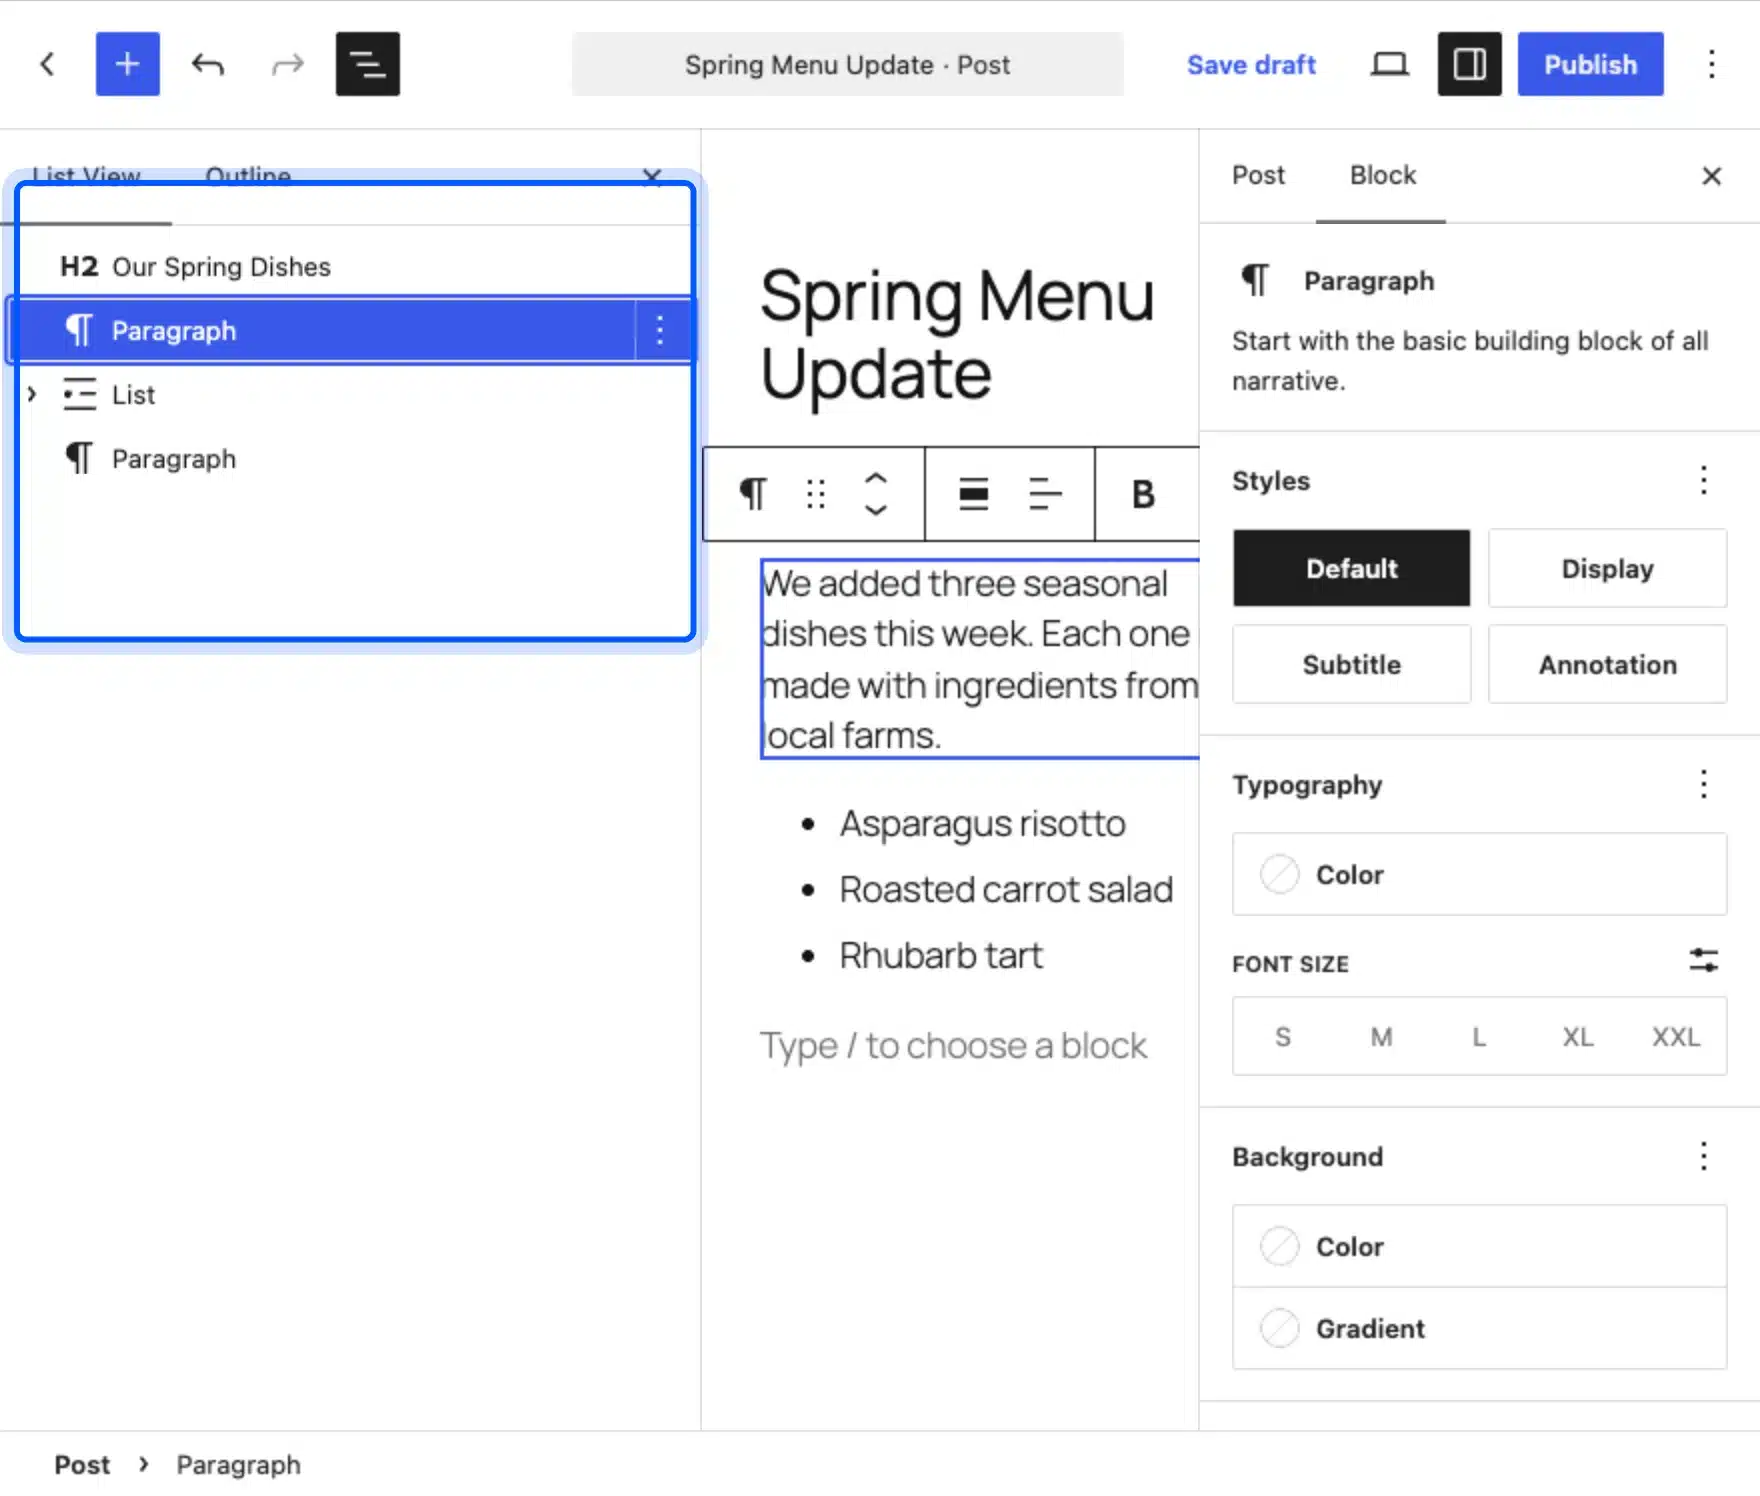Apply the Display paragraph style
This screenshot has width=1760, height=1496.
[x=1607, y=568]
